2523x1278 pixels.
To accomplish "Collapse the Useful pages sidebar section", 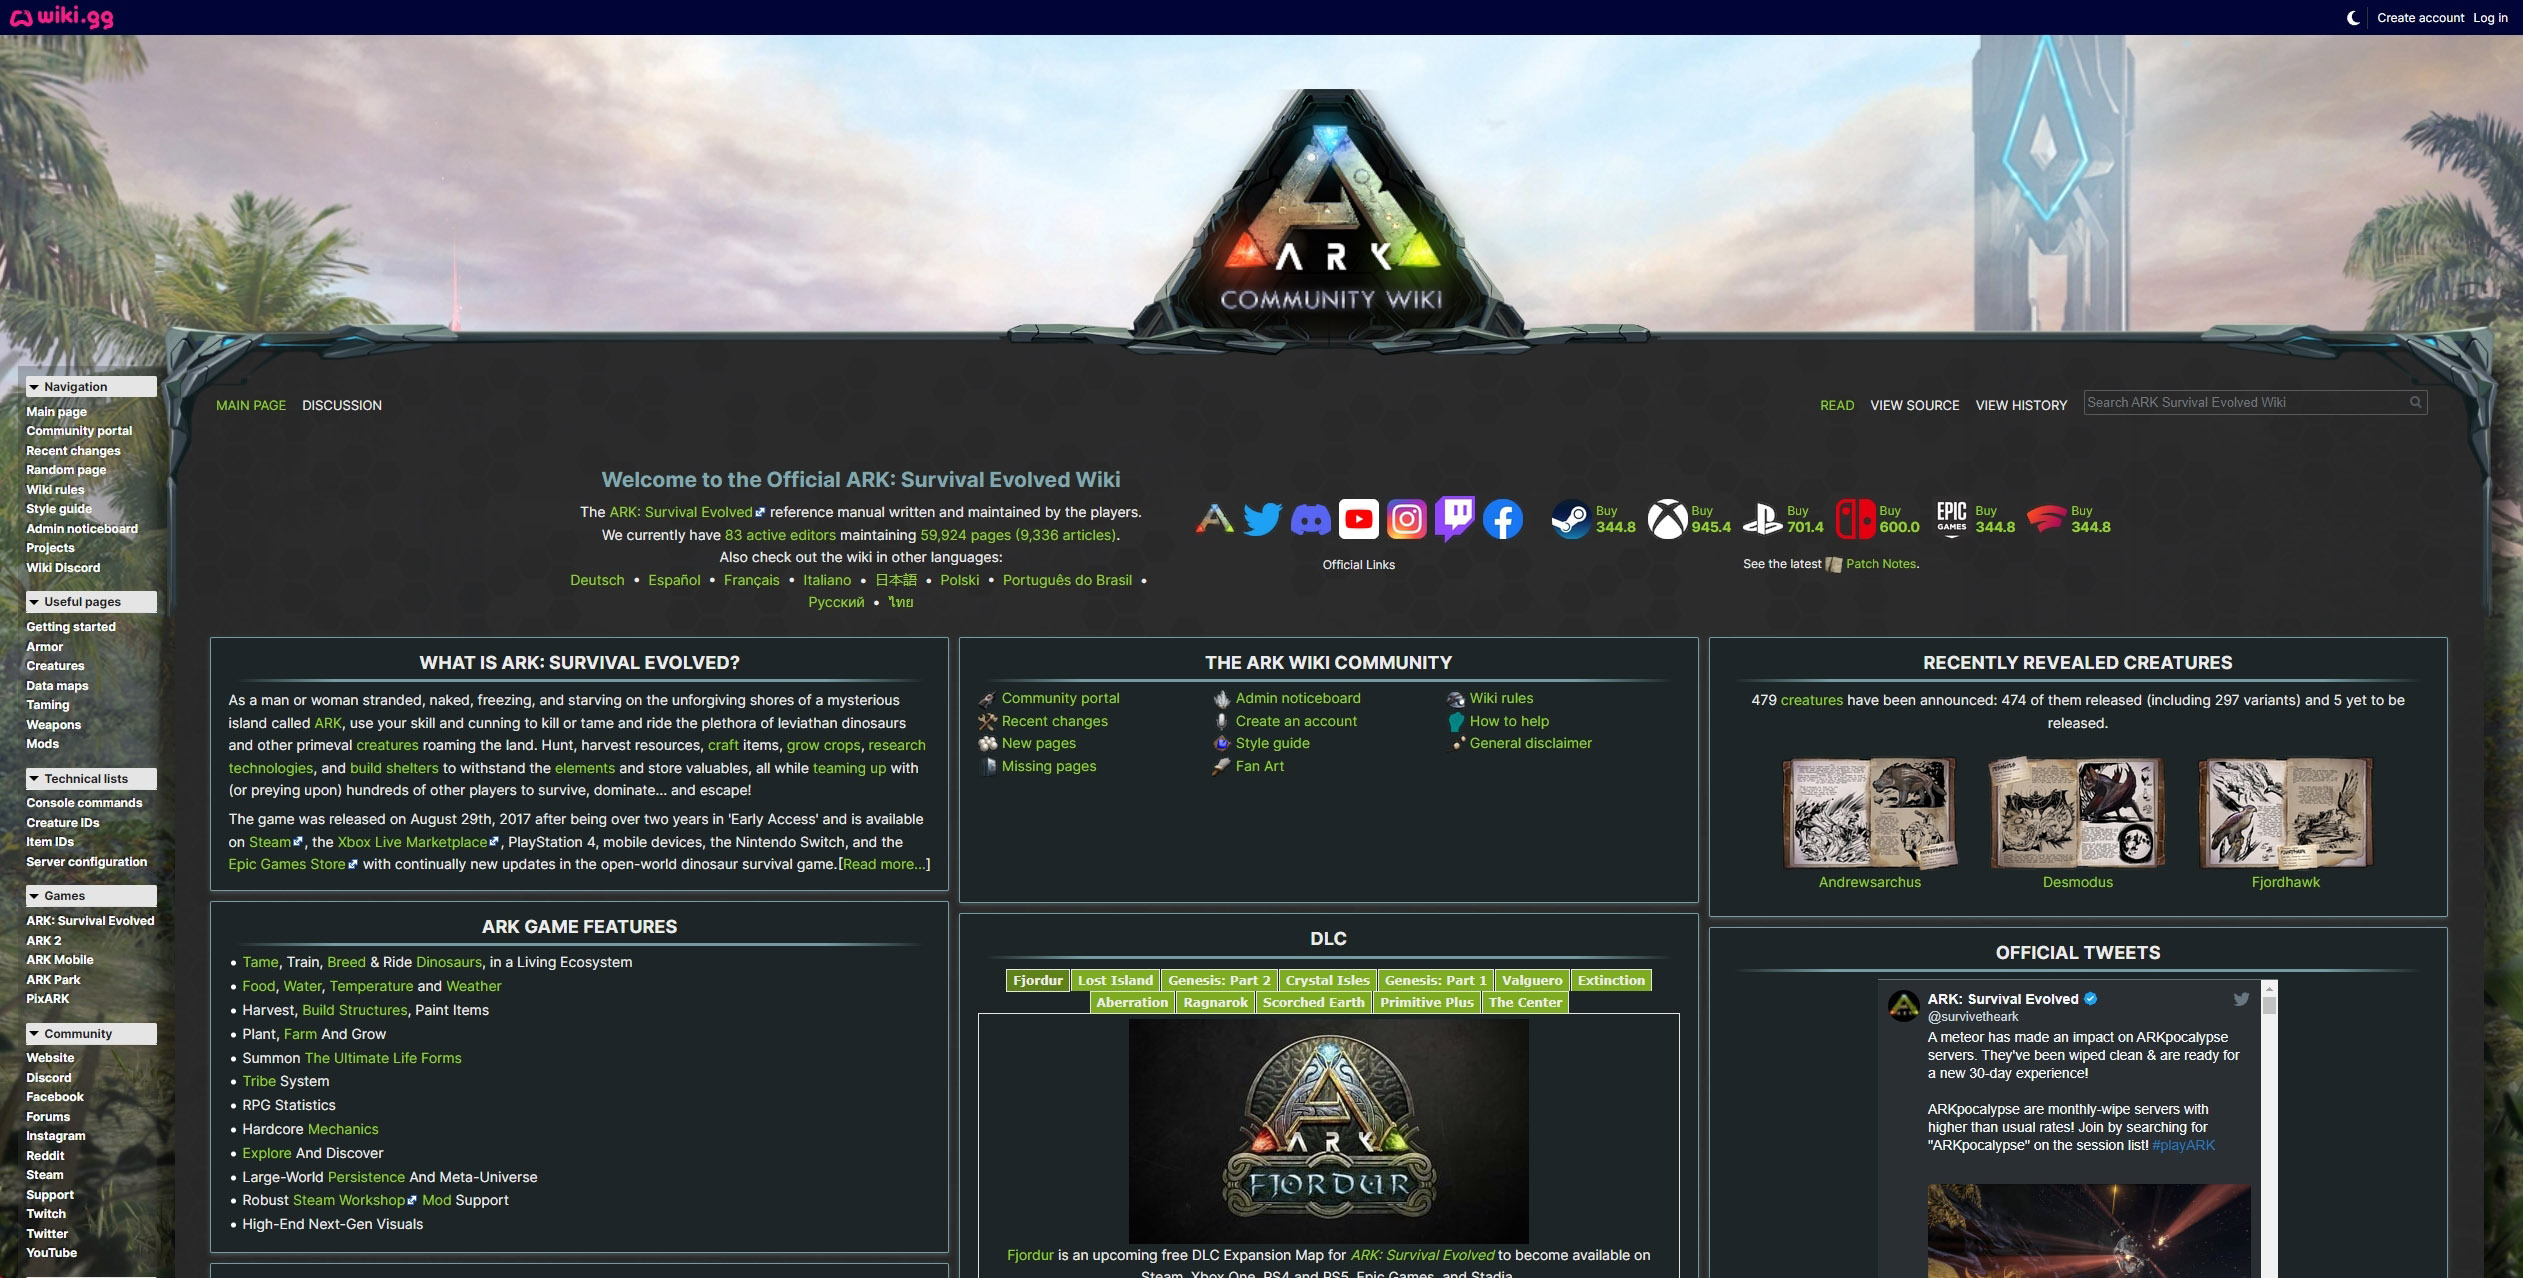I will (91, 602).
